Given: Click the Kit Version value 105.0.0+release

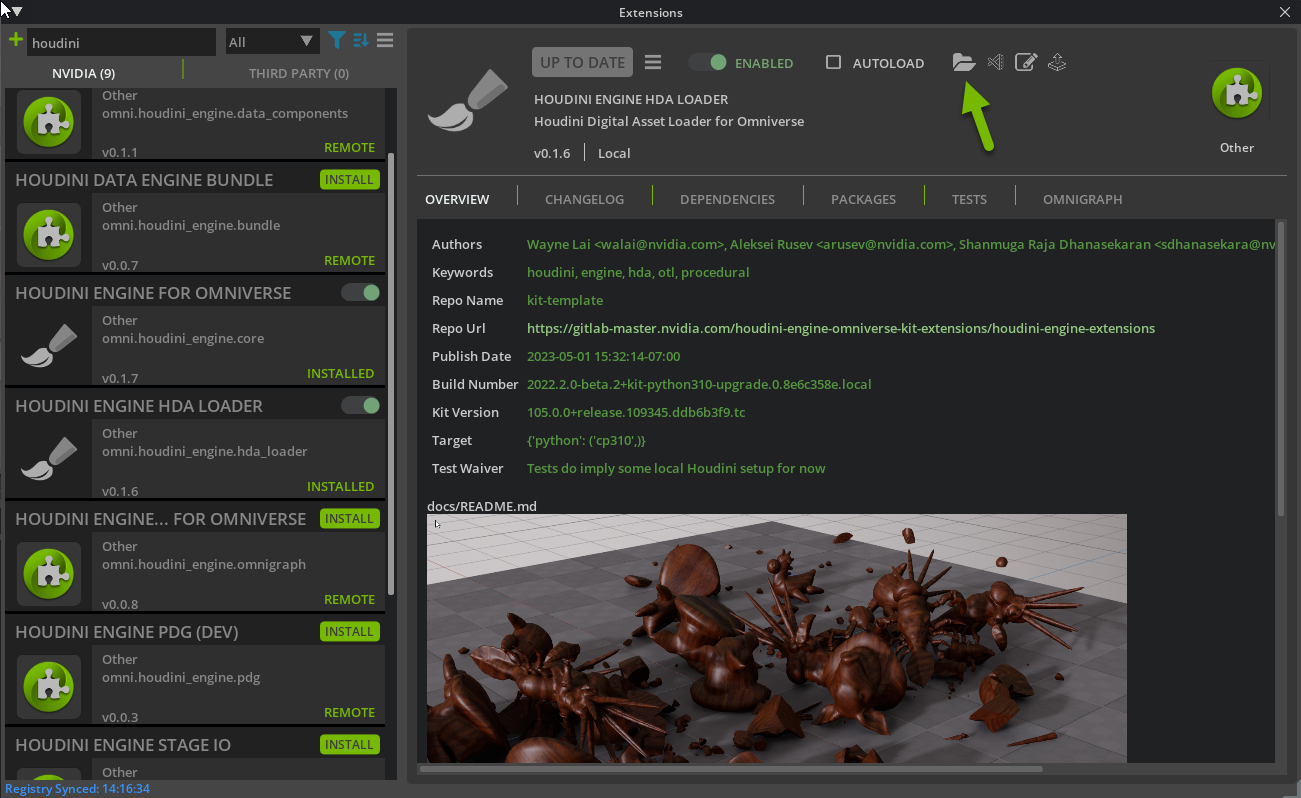Looking at the screenshot, I should point(636,412).
